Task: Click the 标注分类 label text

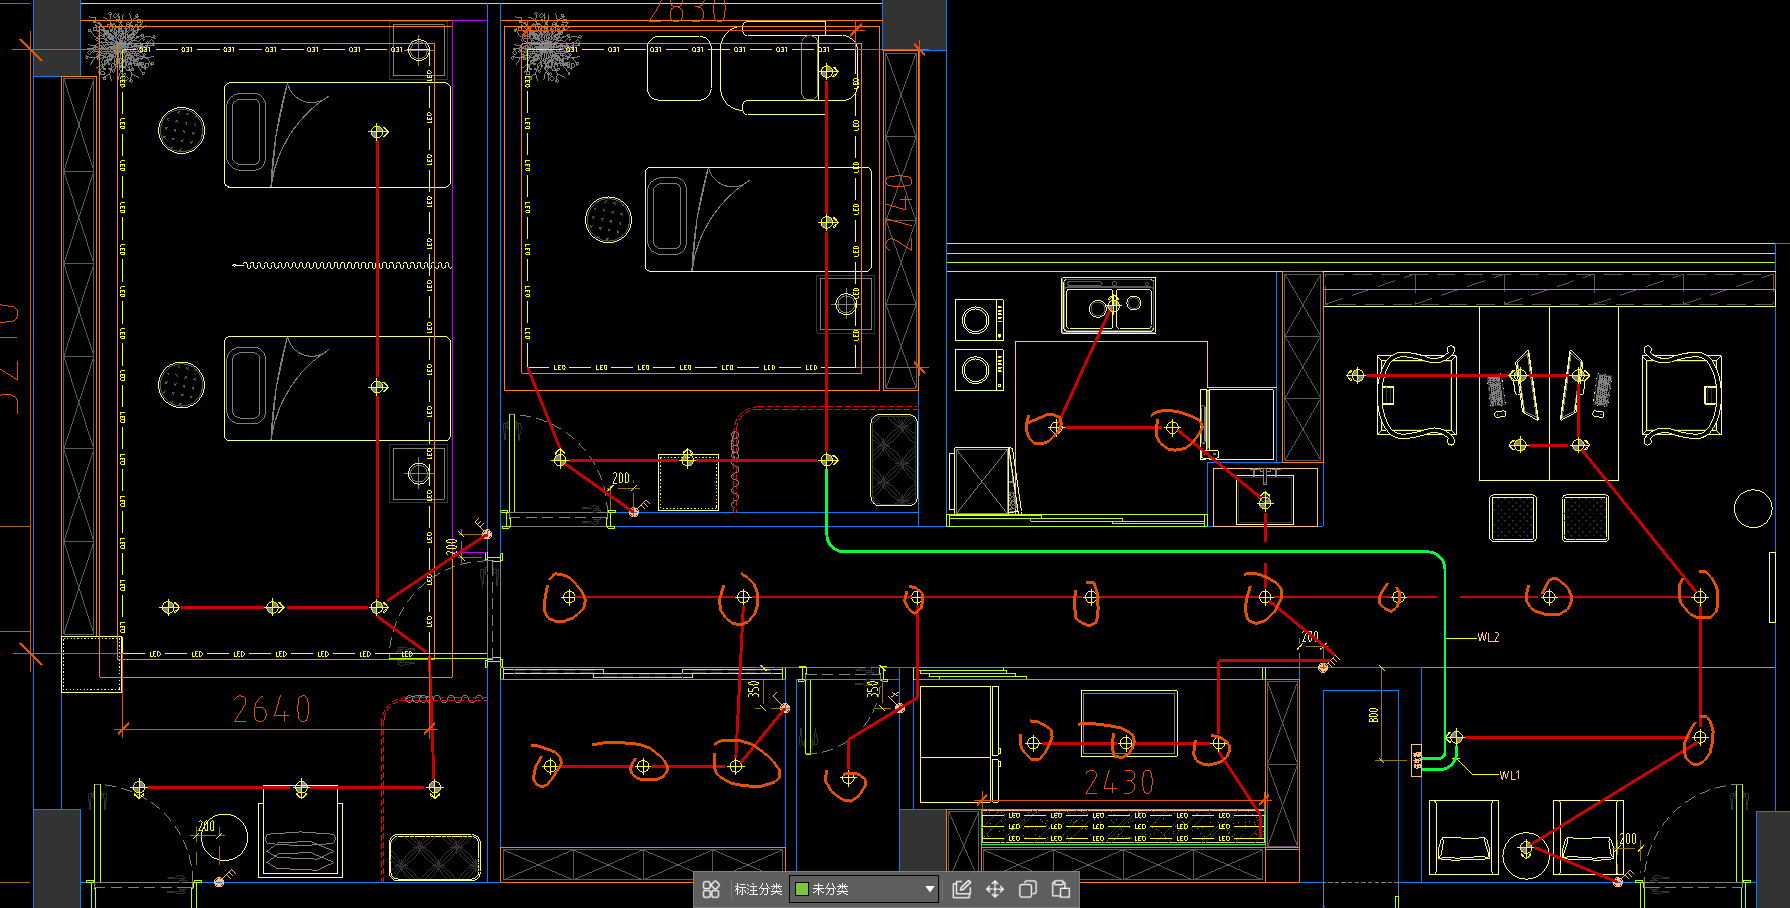Action: coord(758,889)
